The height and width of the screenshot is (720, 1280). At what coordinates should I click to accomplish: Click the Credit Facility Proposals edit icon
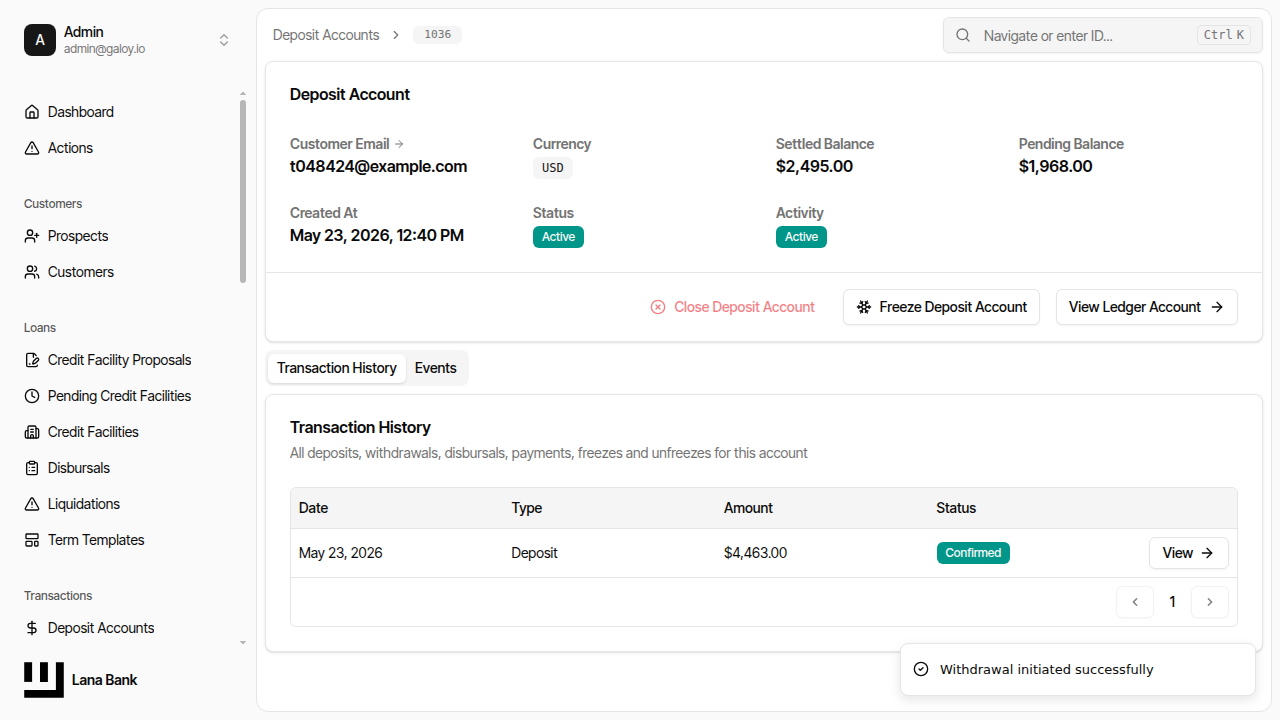pos(32,360)
